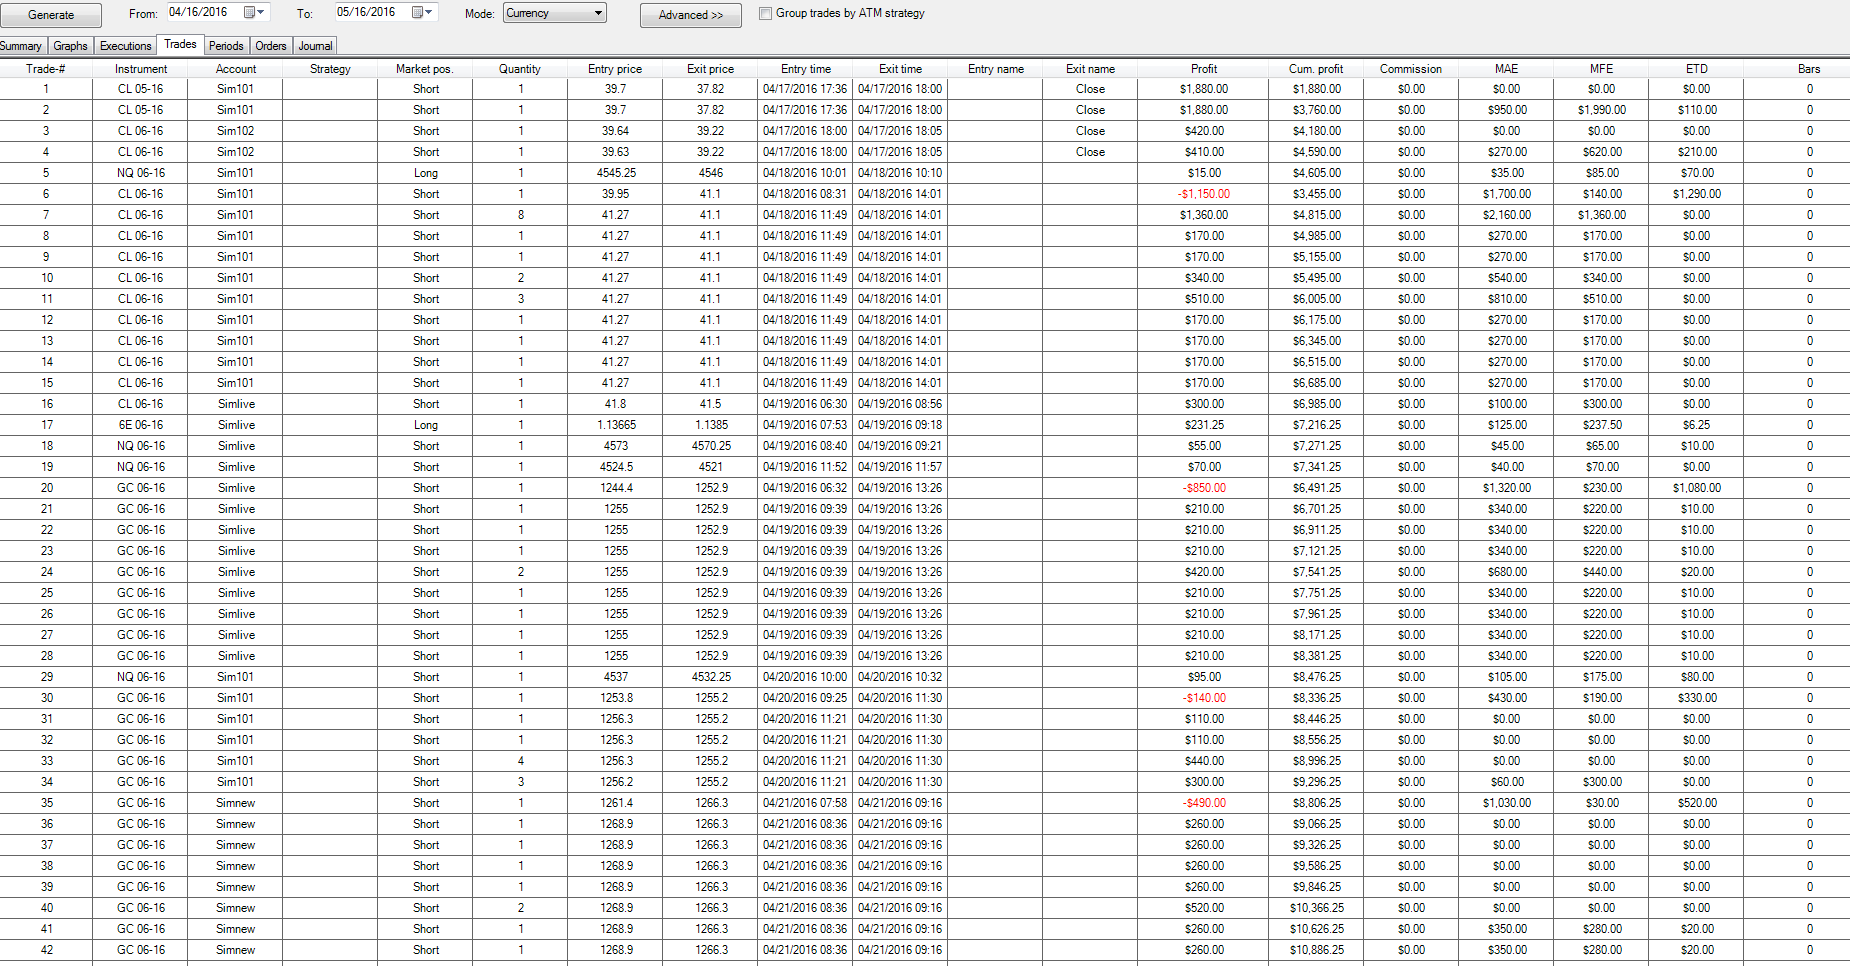Sort by the Instrument column header

click(x=141, y=69)
